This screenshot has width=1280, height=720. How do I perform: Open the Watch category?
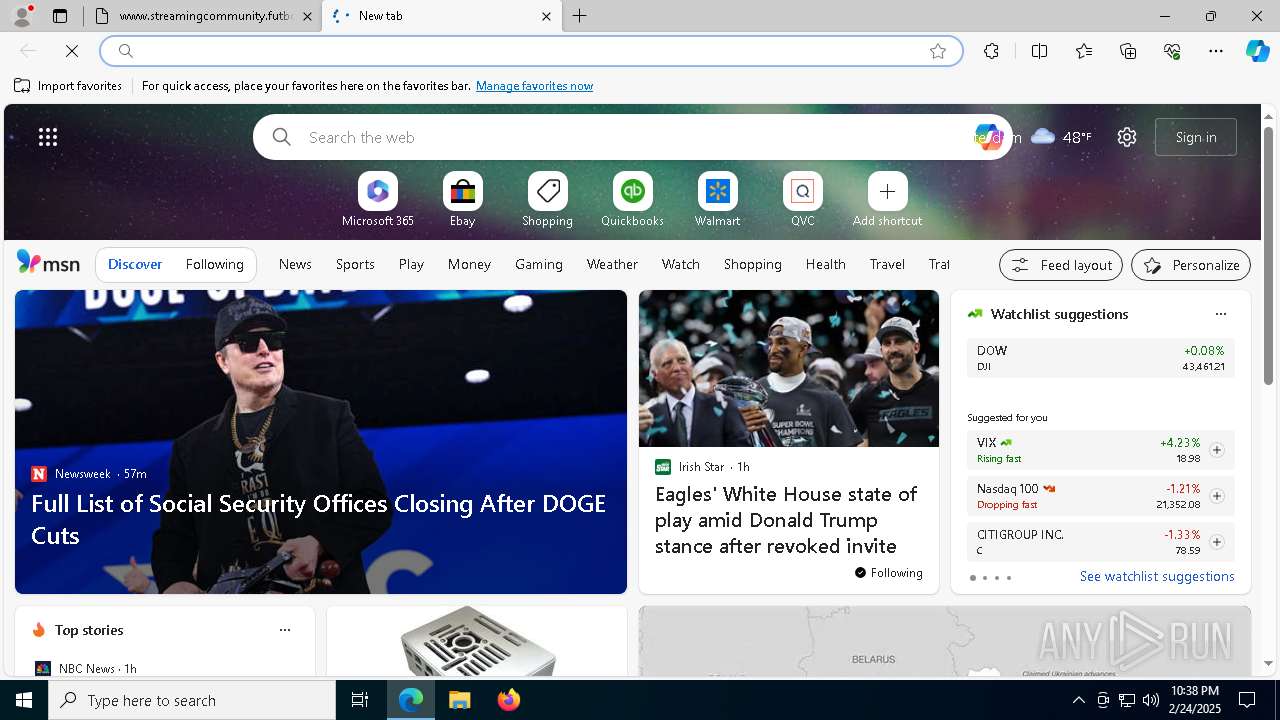click(x=681, y=264)
